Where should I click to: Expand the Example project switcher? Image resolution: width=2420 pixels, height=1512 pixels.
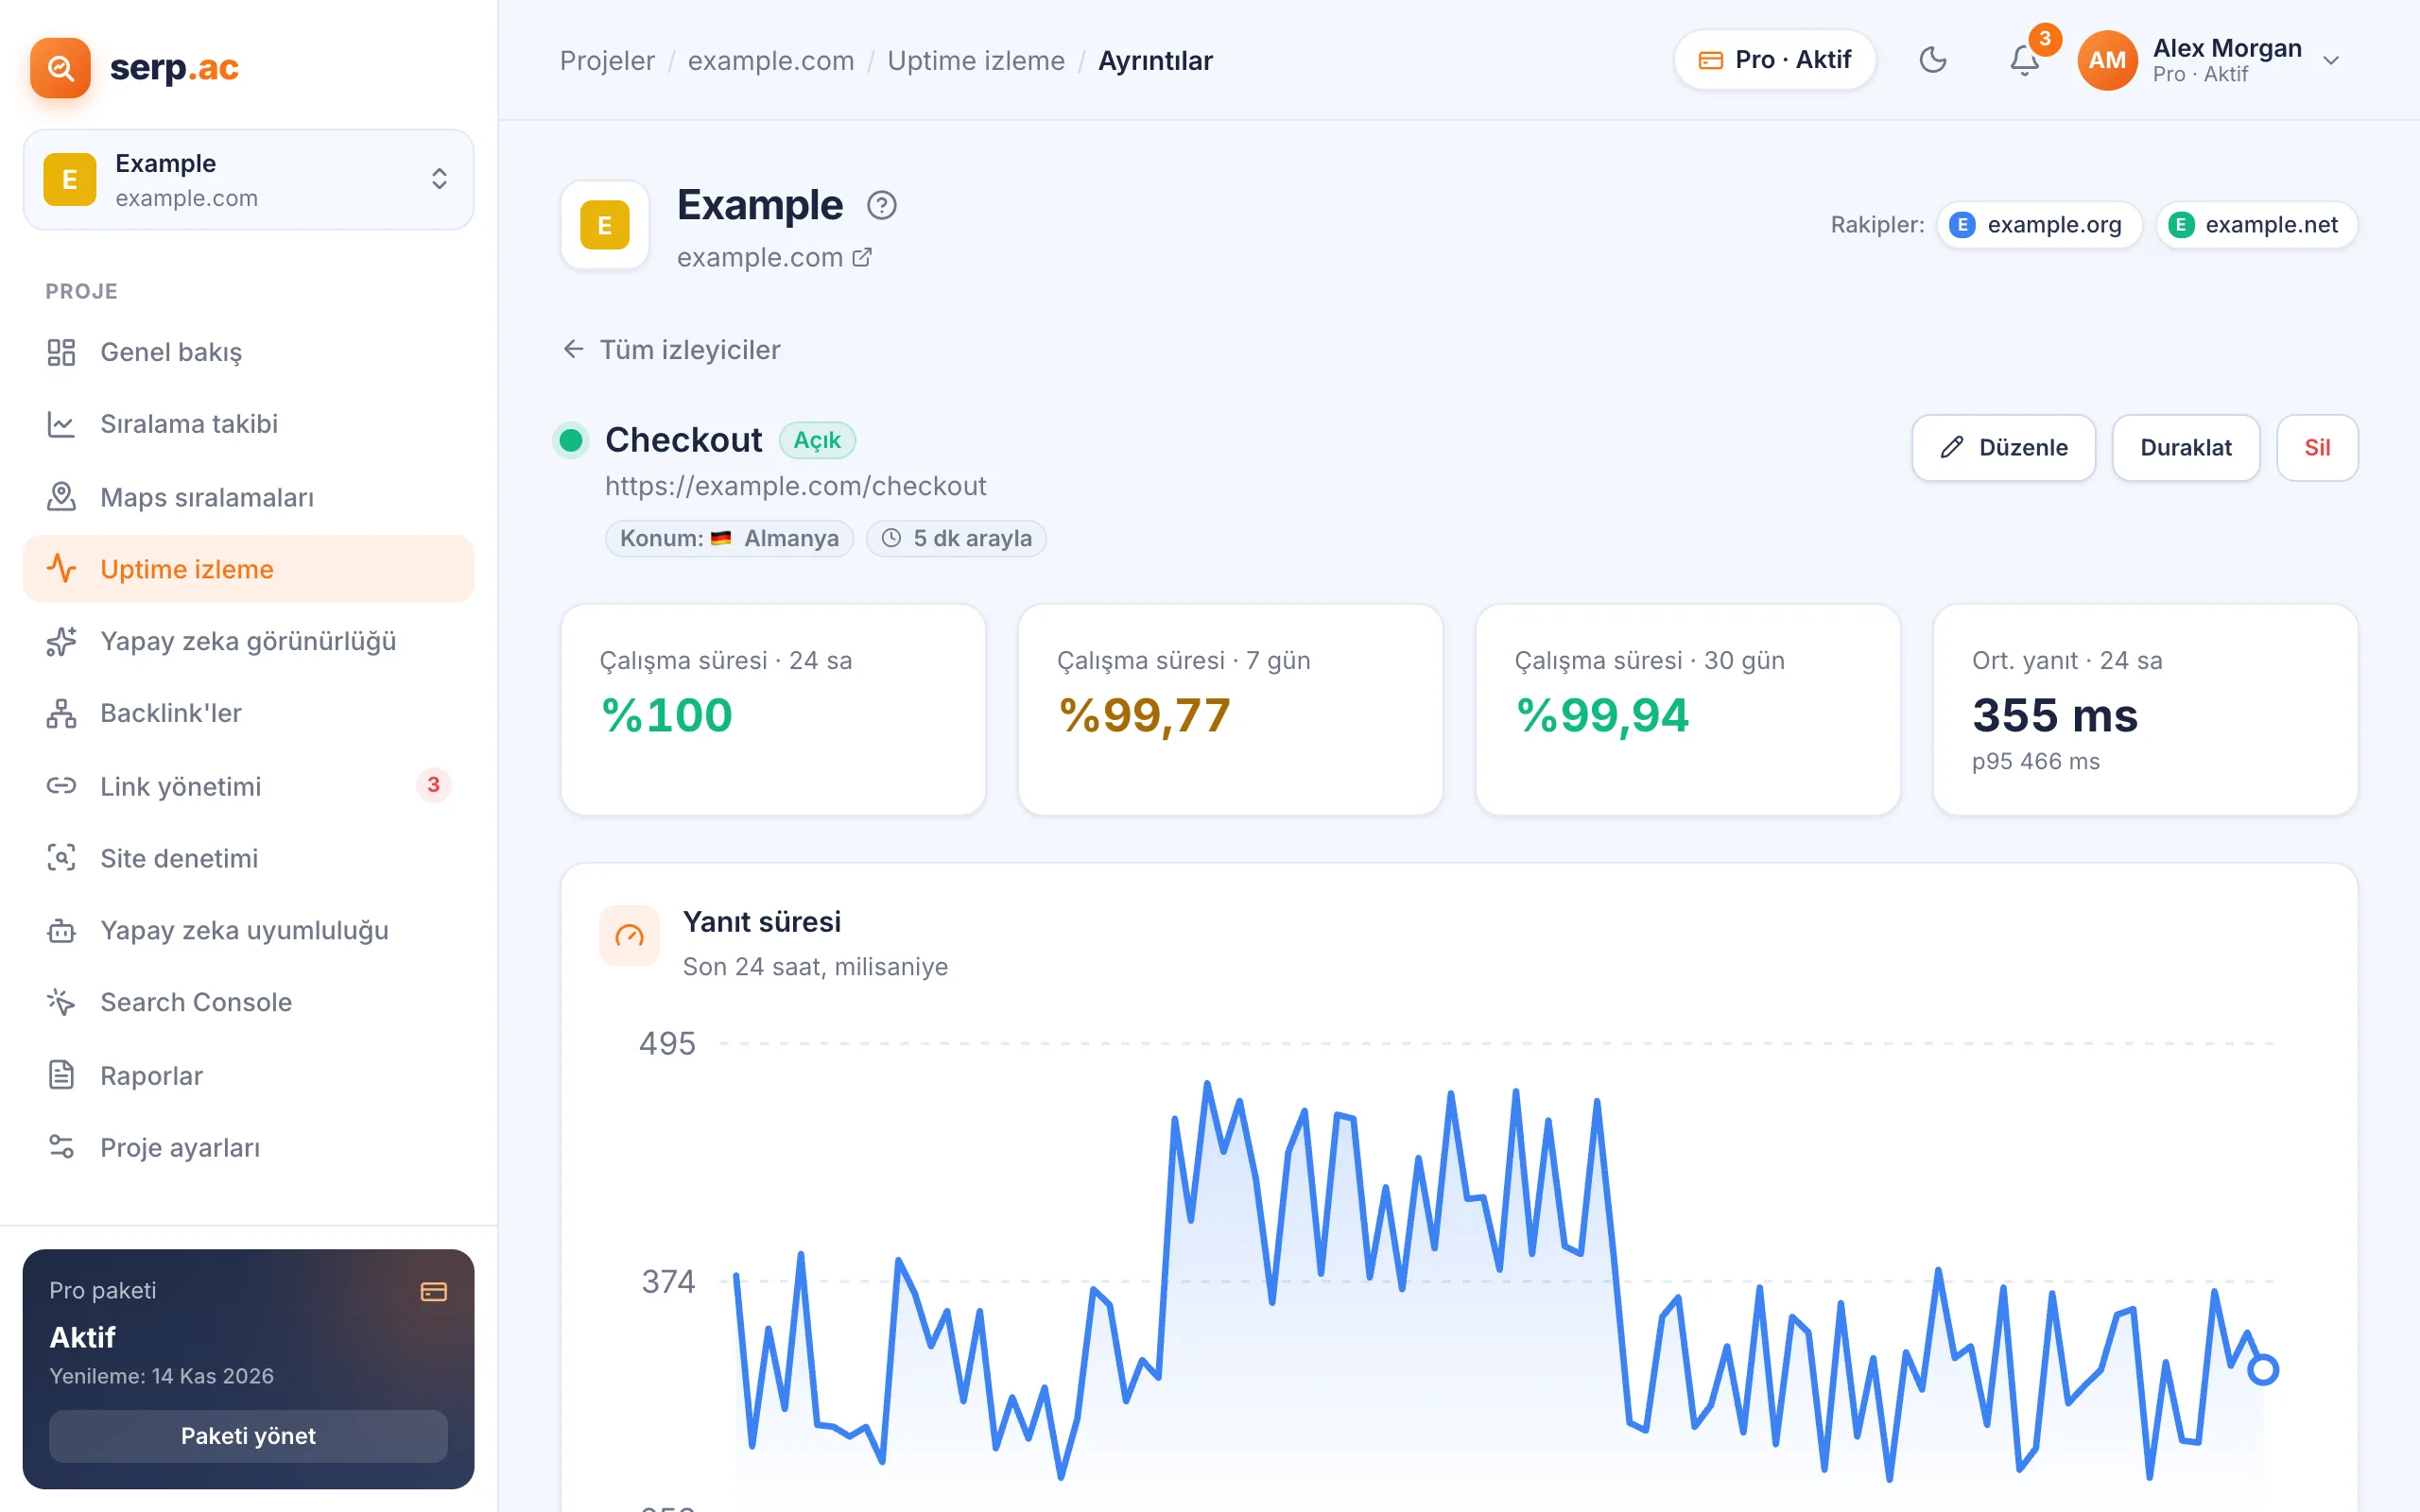[248, 180]
